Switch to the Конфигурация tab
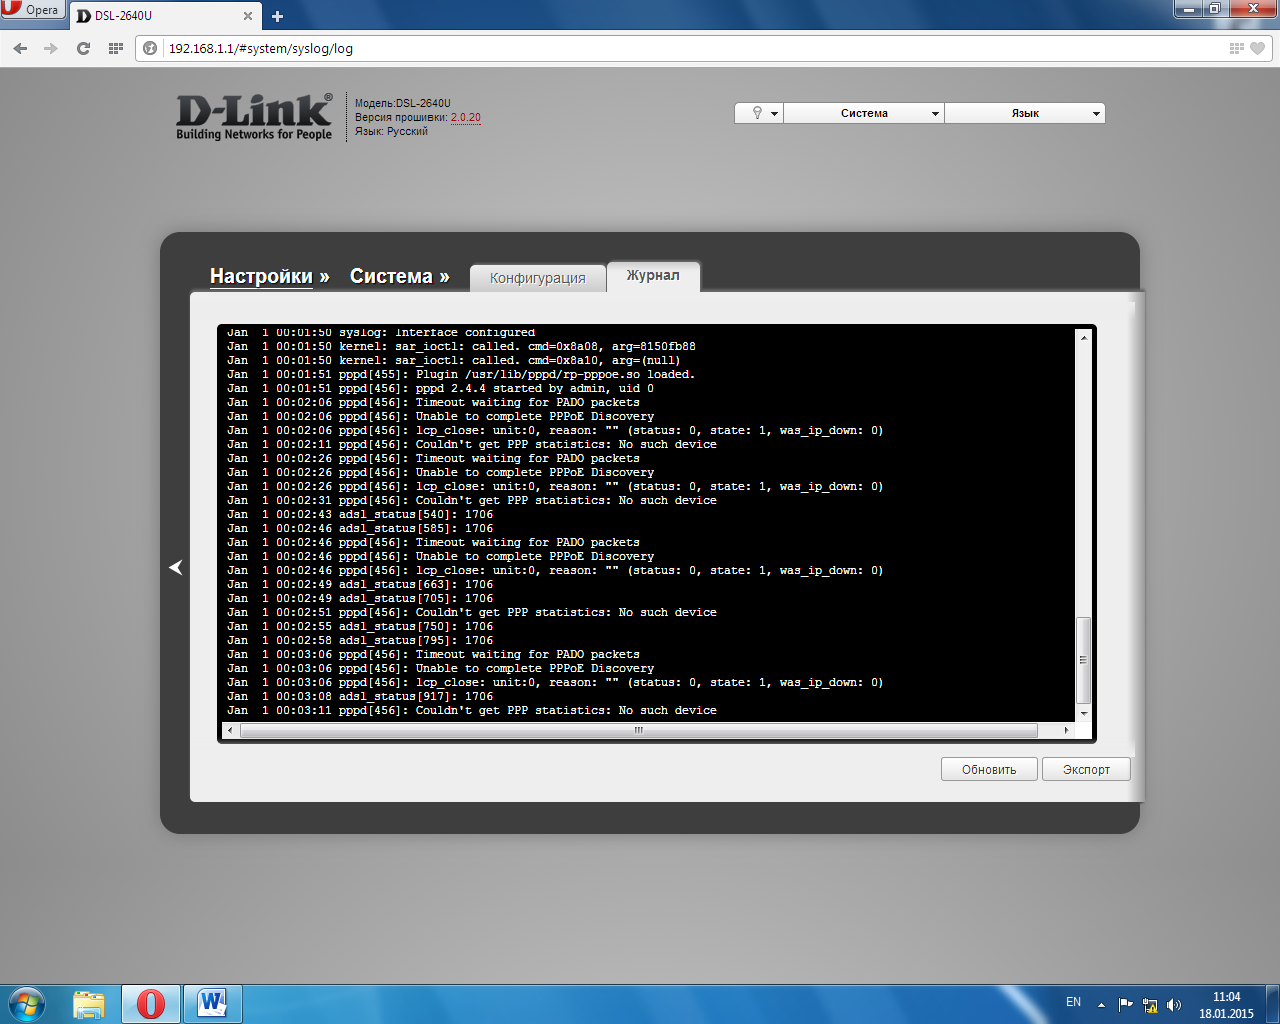 click(538, 278)
